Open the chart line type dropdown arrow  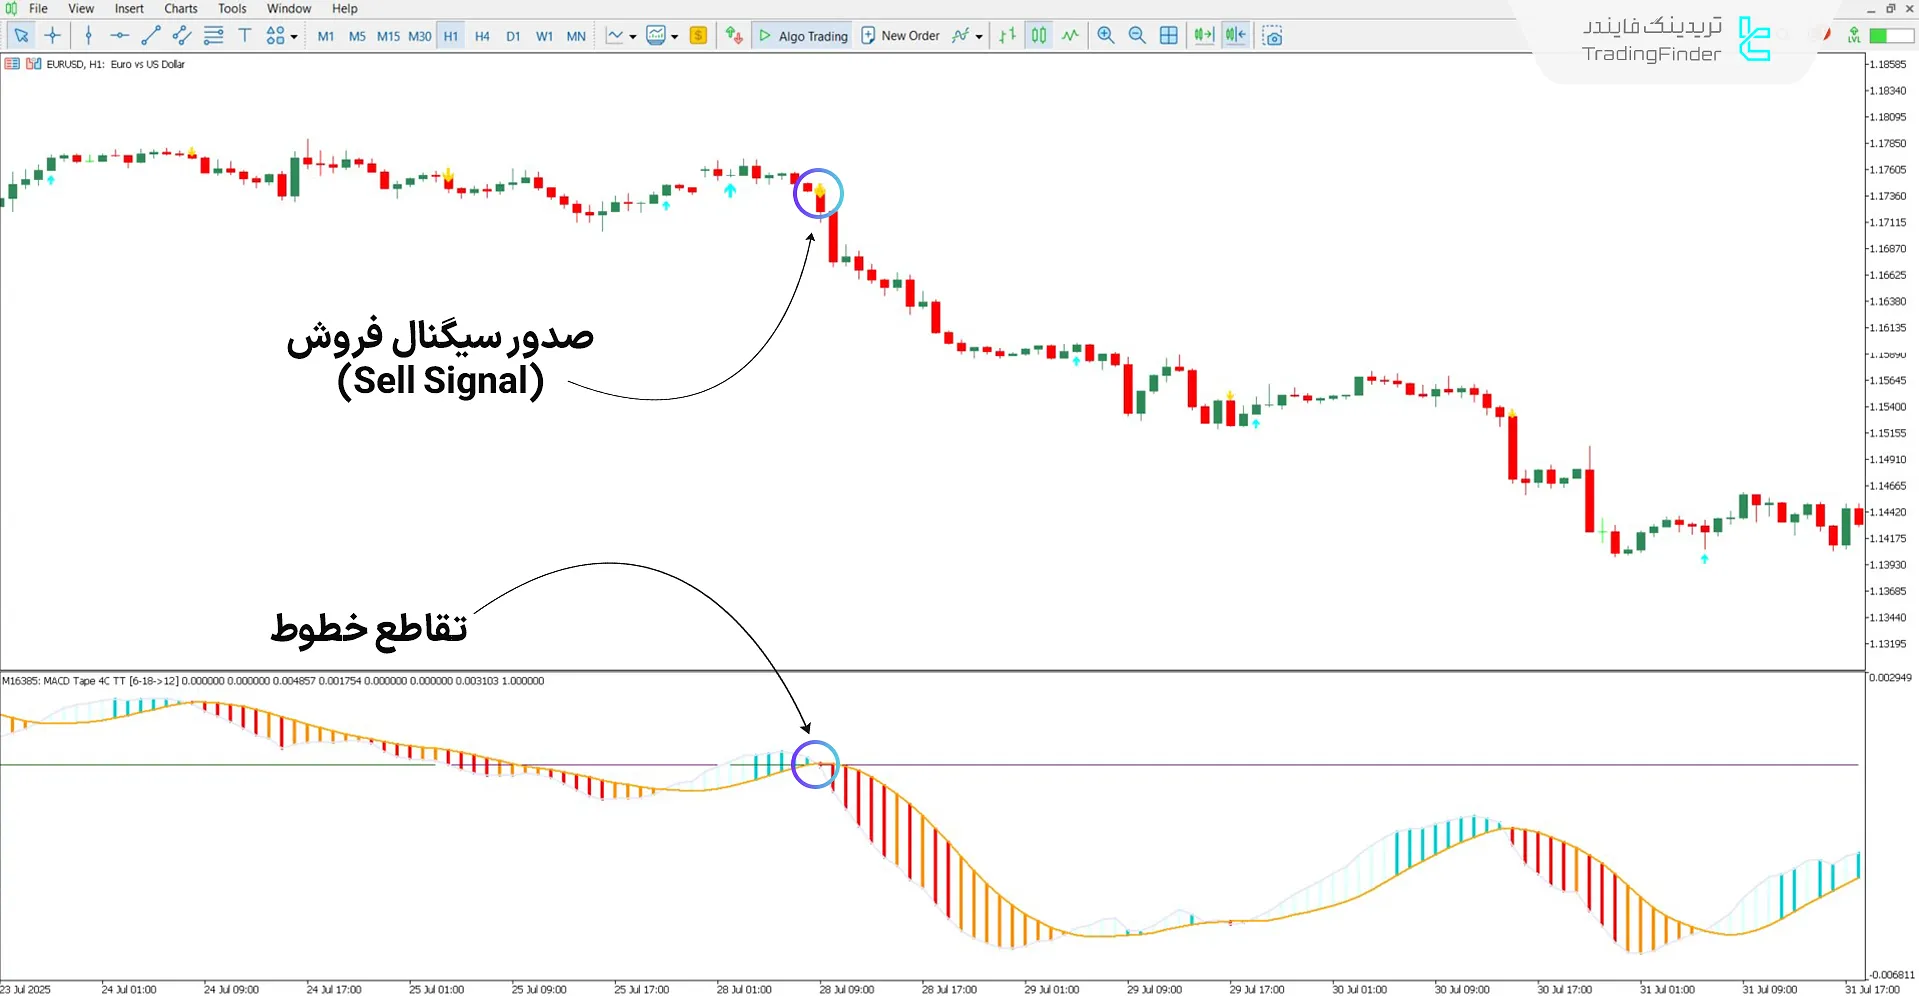633,37
